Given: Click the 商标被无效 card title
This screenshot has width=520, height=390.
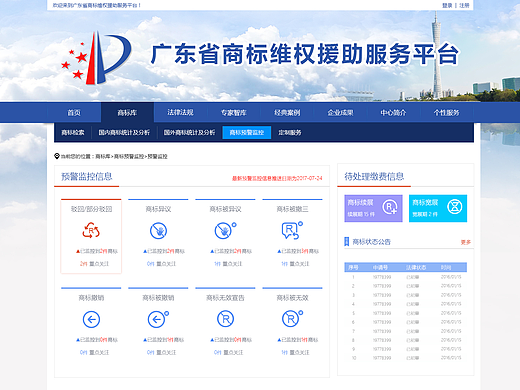Looking at the screenshot, I should (292, 298).
